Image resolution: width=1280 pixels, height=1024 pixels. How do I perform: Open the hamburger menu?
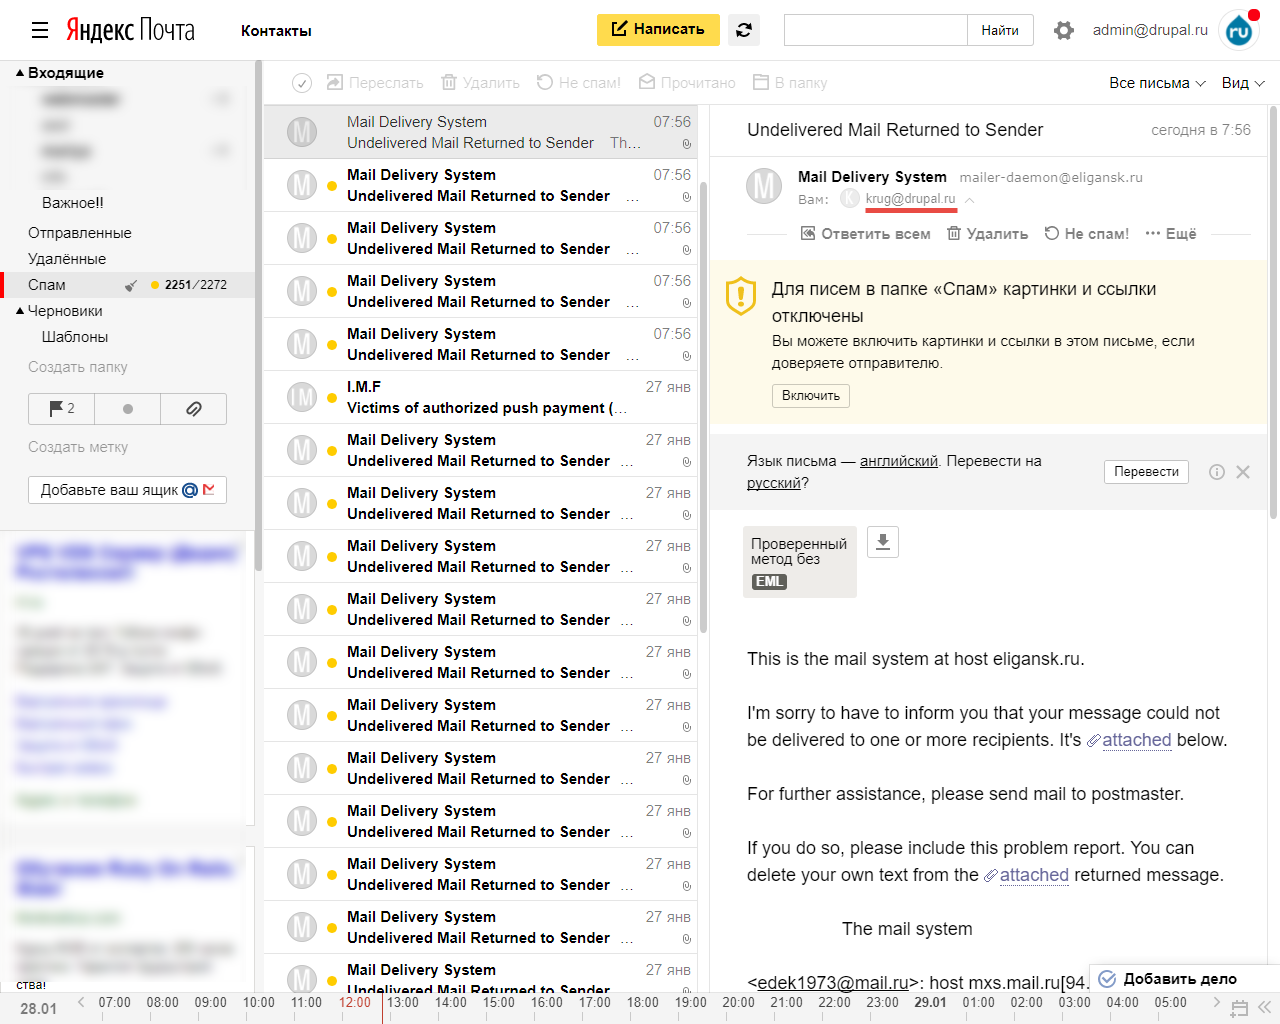pyautogui.click(x=40, y=30)
